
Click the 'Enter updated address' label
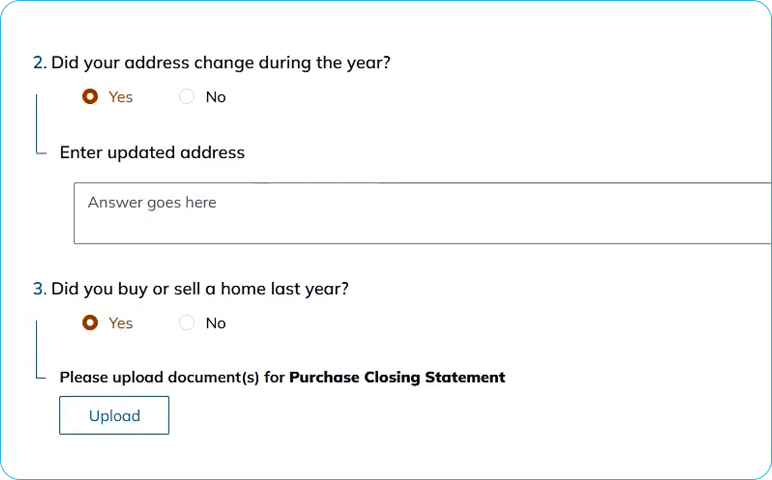click(x=152, y=153)
